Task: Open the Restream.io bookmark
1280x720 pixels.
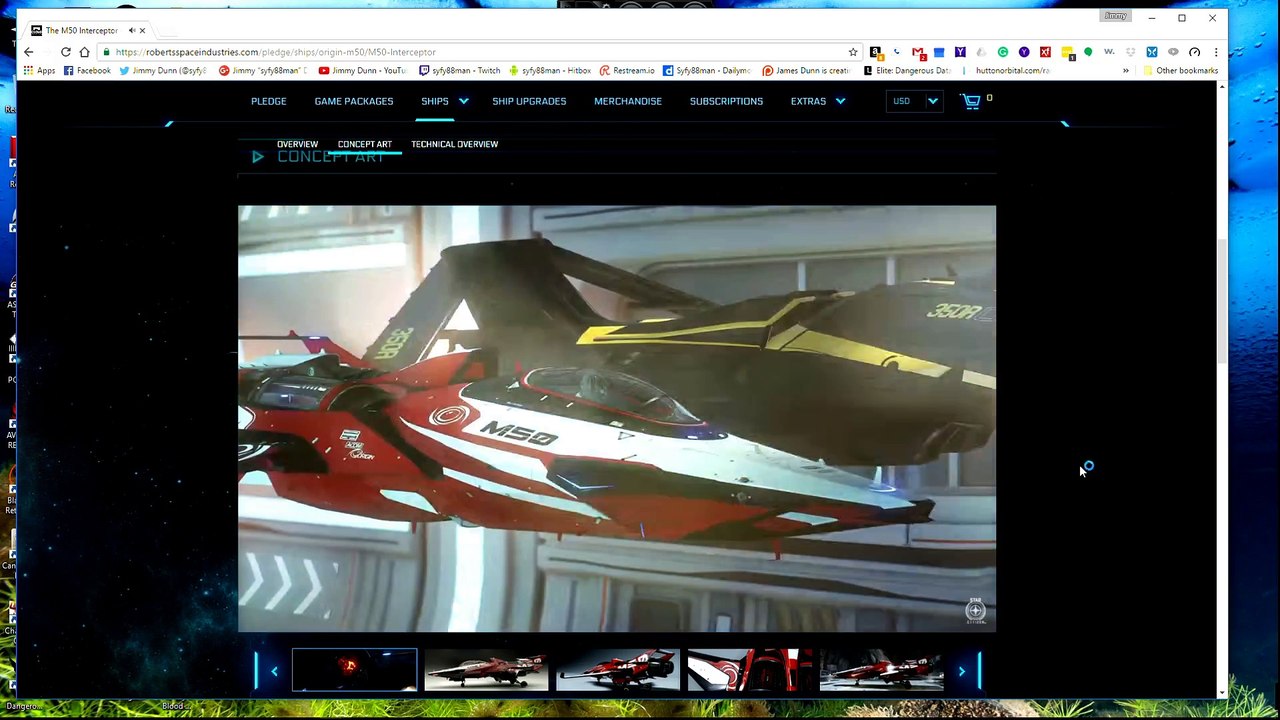Action: pyautogui.click(x=627, y=71)
